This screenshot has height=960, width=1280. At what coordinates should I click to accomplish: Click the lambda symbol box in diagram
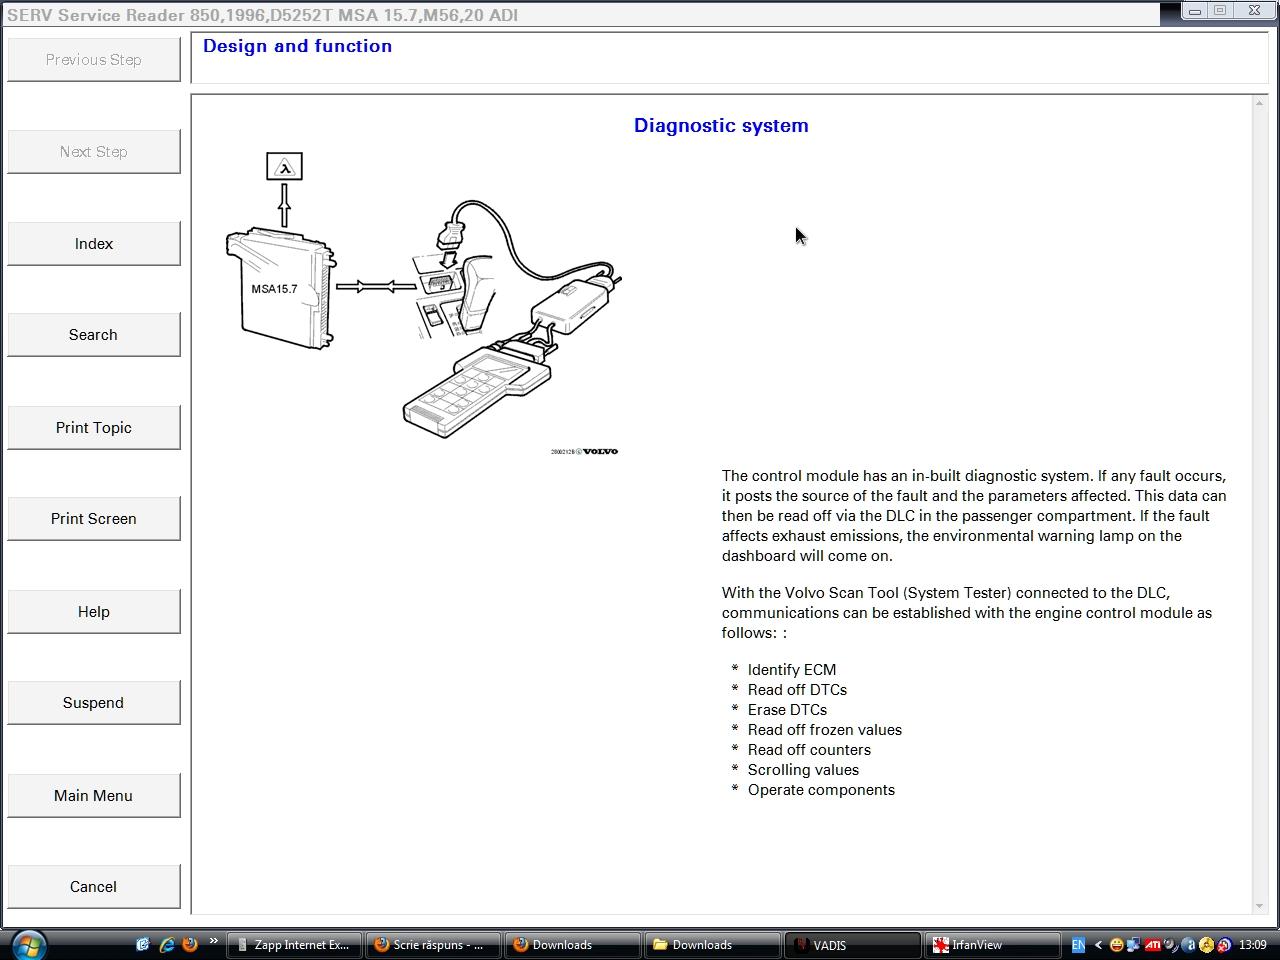coord(284,166)
